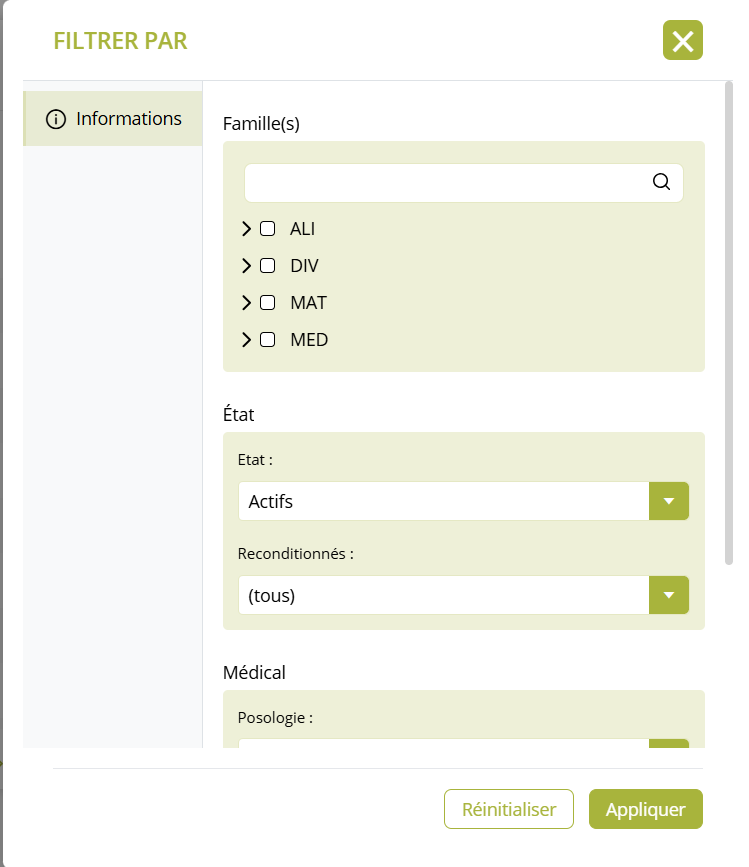Unfold the MAT family chevron
The width and height of the screenshot is (749, 867).
point(247,303)
